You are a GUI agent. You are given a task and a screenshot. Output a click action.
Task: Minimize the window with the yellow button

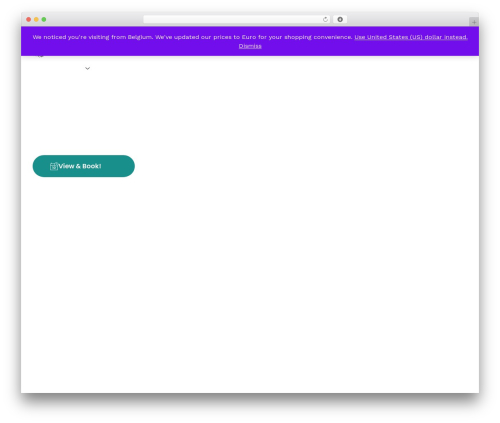[36, 19]
